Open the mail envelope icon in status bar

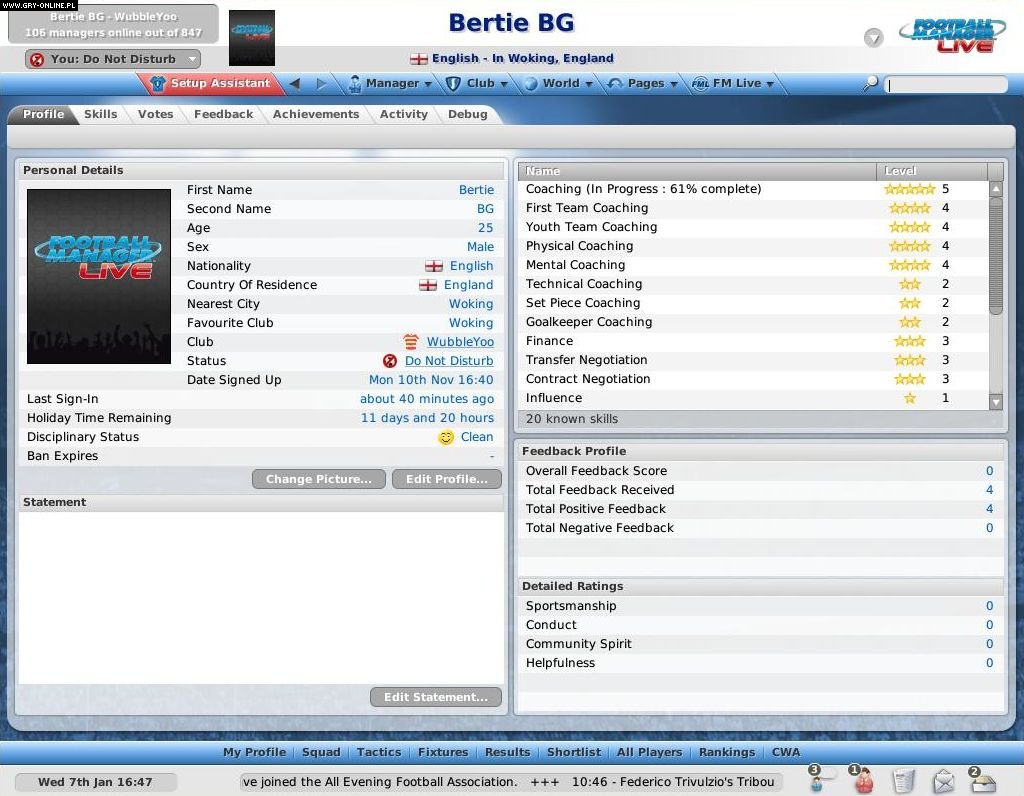(944, 781)
